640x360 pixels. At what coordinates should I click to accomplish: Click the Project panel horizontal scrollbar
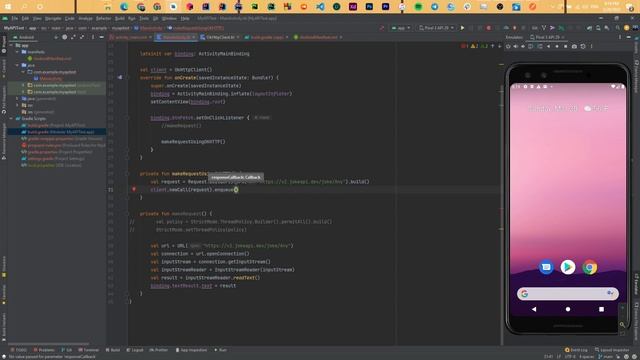tap(48, 344)
